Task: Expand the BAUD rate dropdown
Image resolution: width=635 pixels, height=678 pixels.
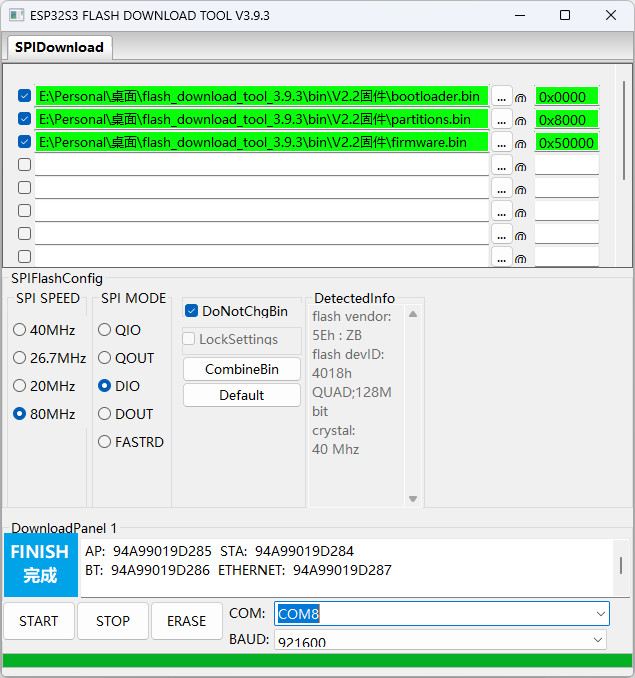Action: (x=598, y=640)
